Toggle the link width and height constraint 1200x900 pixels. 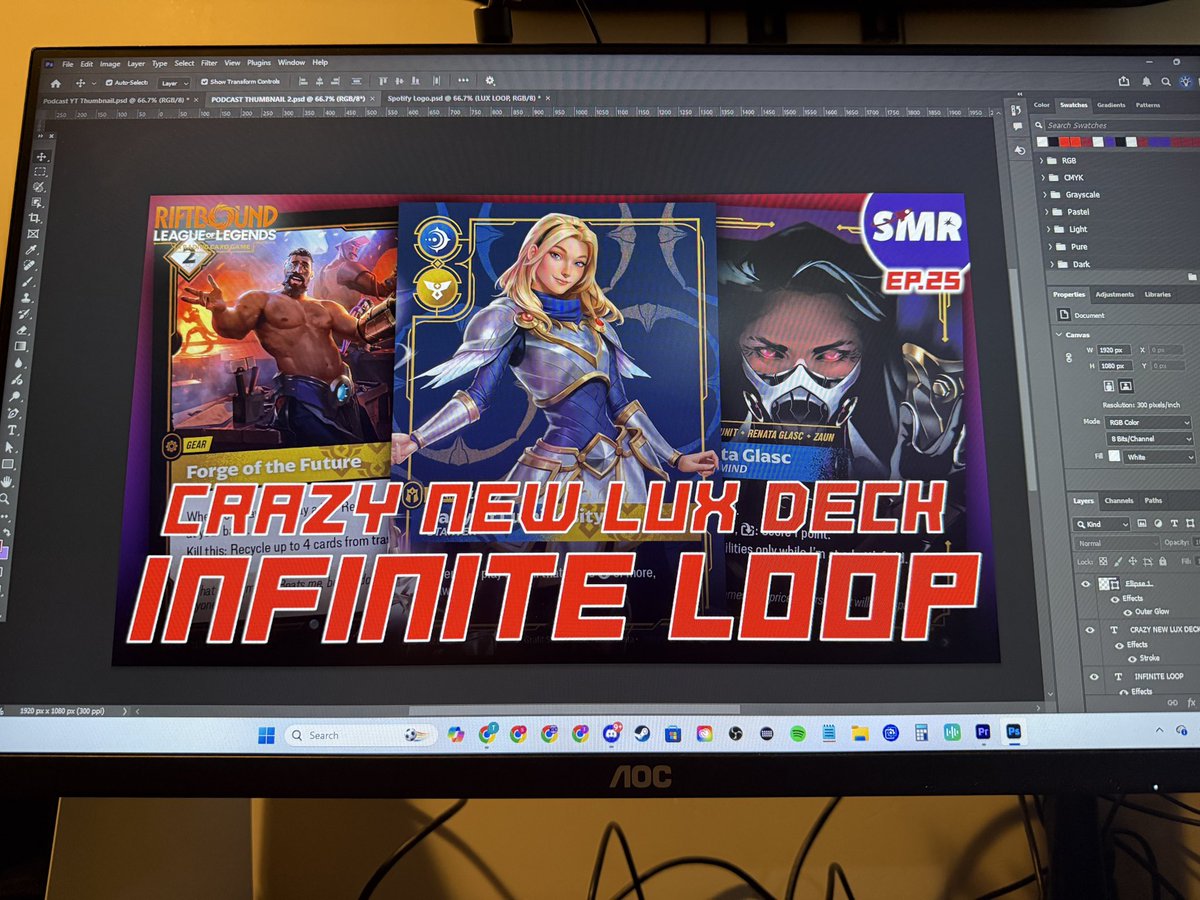(1069, 357)
